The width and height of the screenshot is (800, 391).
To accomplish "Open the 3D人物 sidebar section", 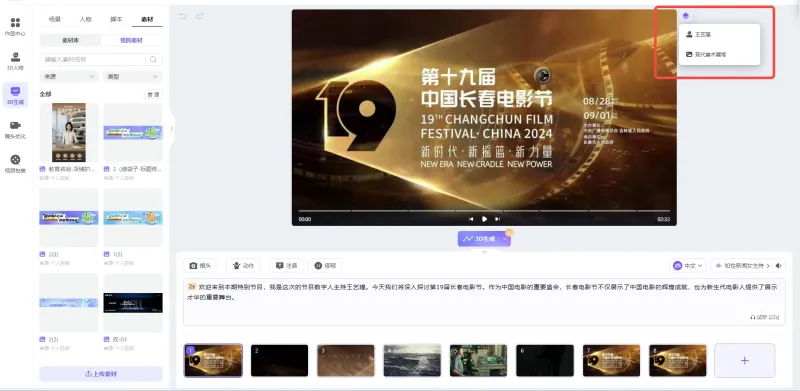I will coord(15,61).
